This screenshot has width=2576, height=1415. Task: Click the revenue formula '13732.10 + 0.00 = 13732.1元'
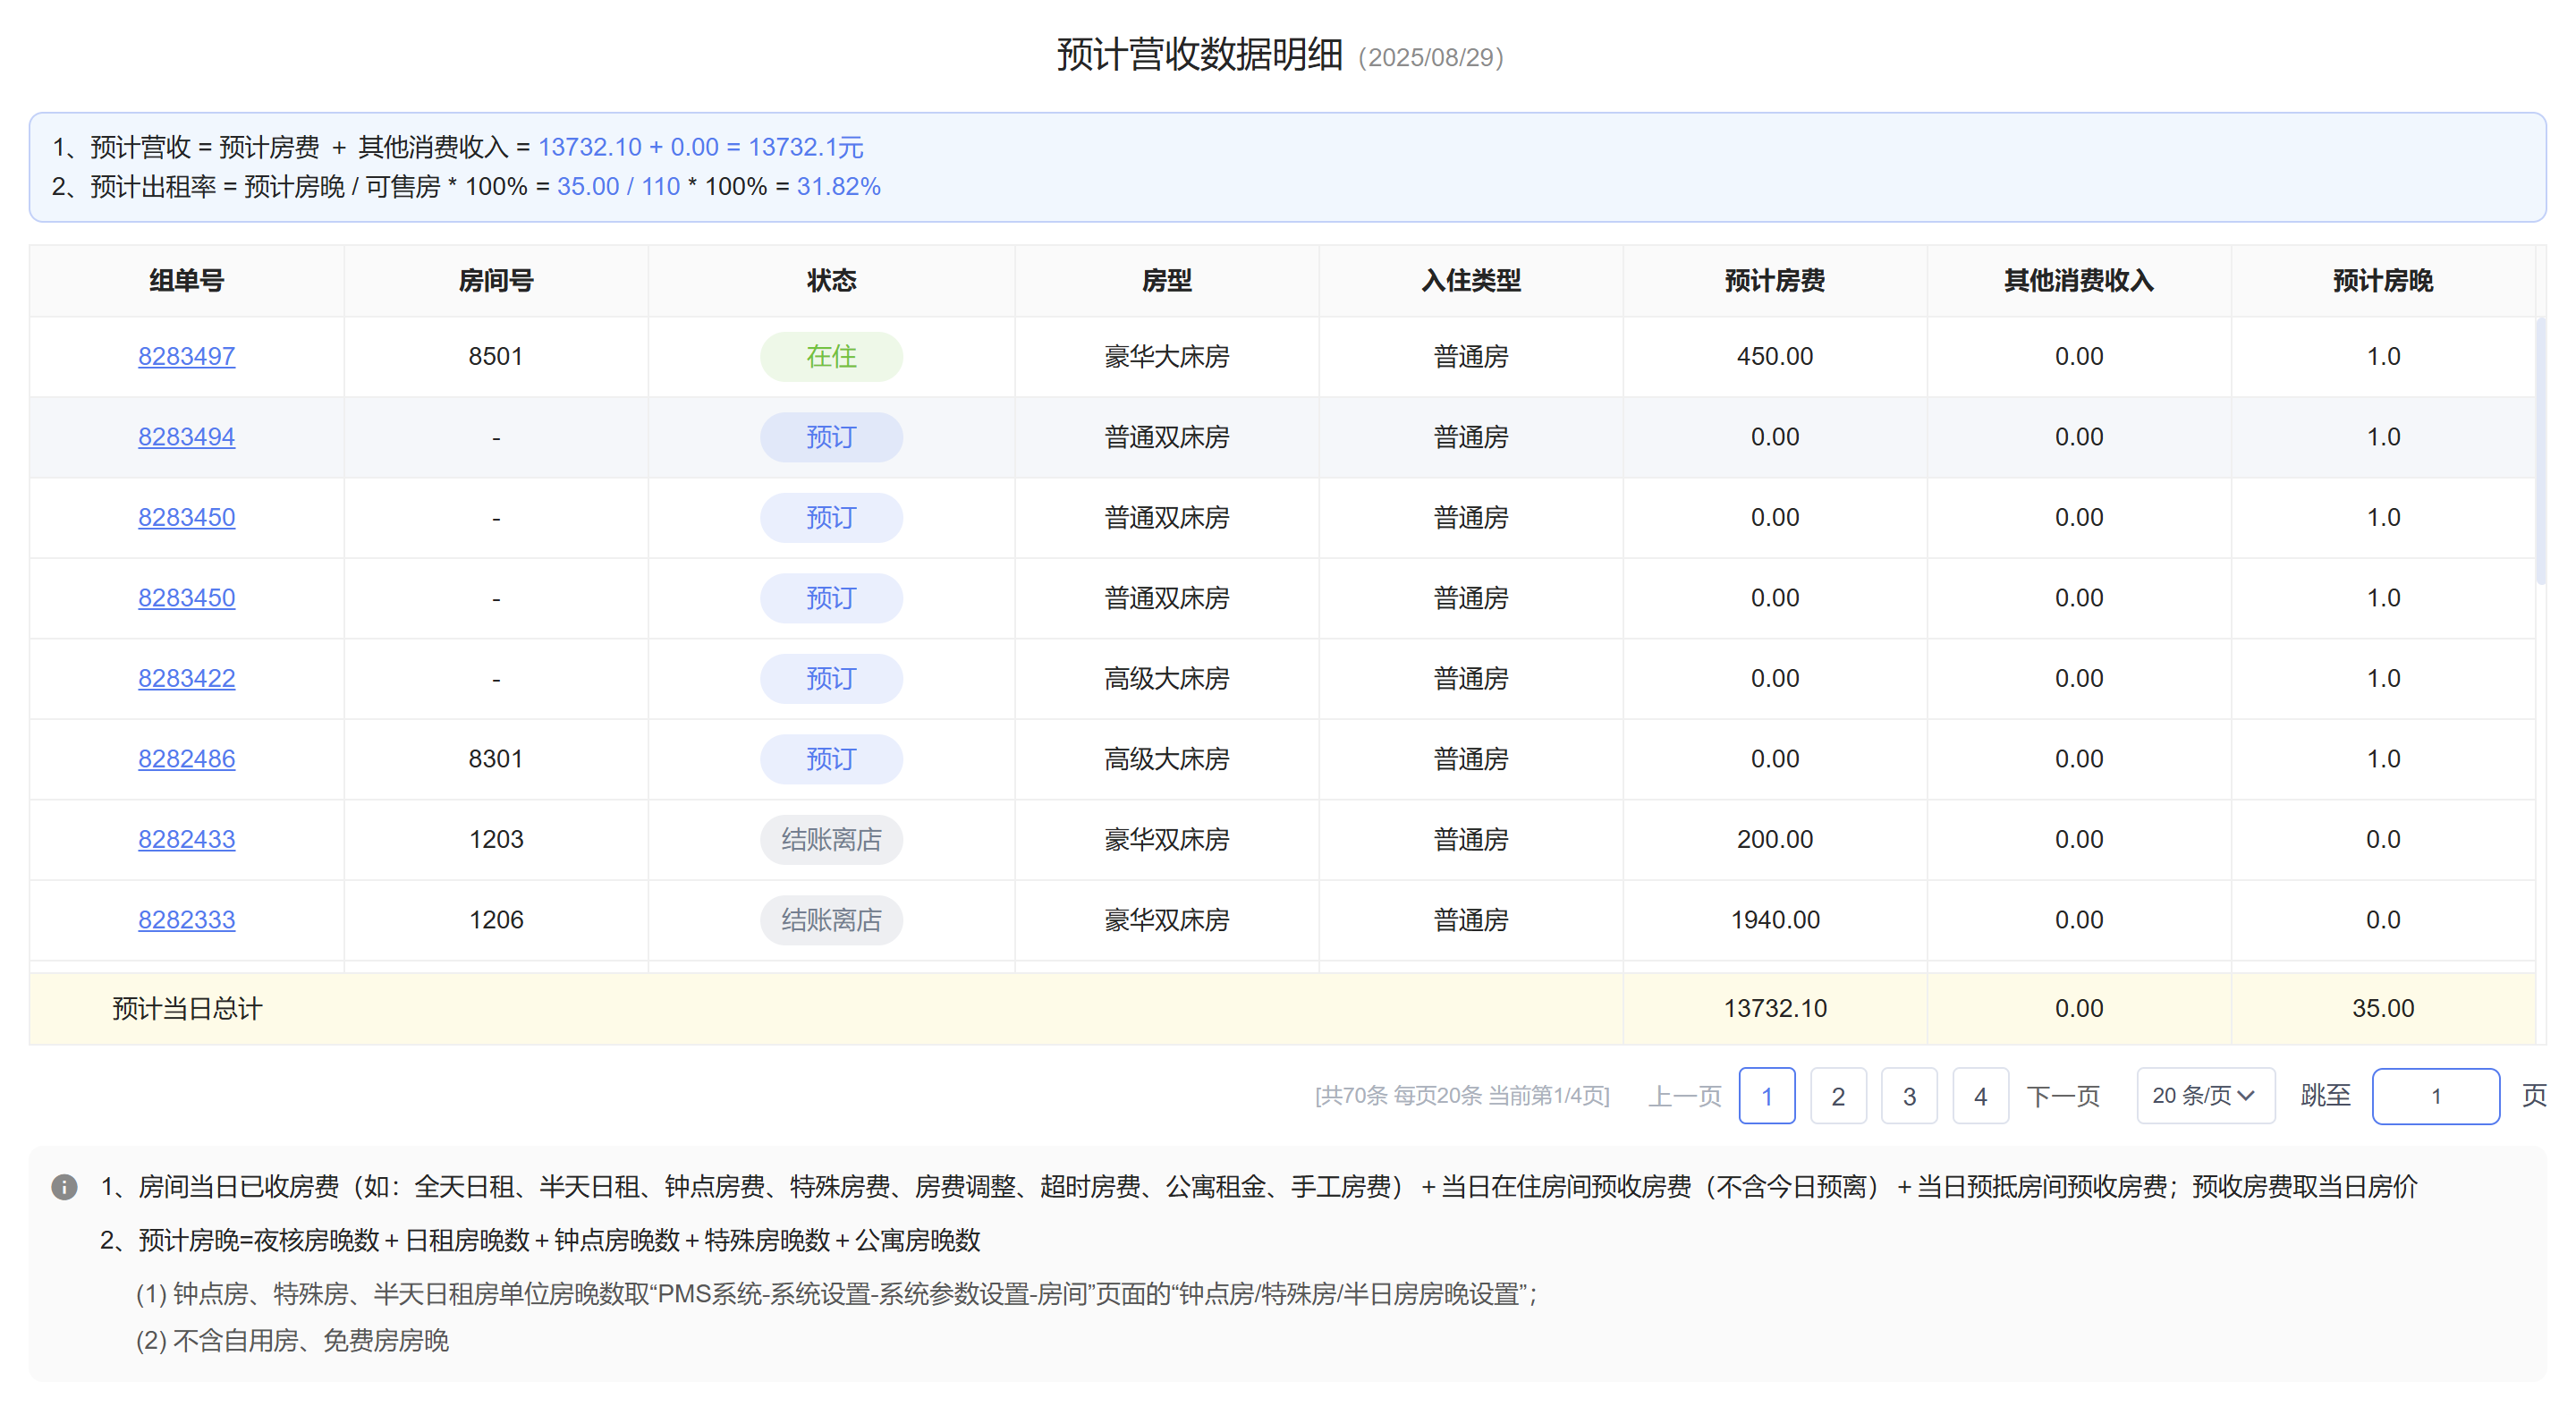pos(701,147)
